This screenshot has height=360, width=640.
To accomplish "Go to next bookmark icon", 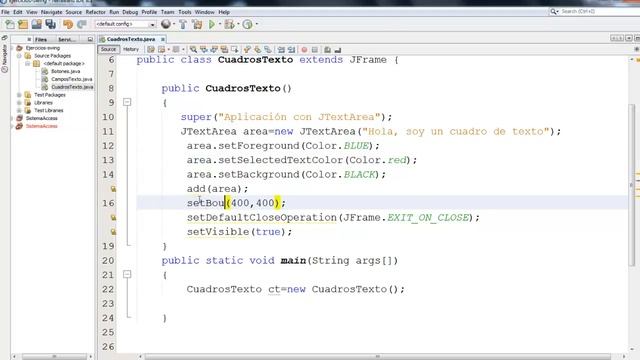I will 257,50.
